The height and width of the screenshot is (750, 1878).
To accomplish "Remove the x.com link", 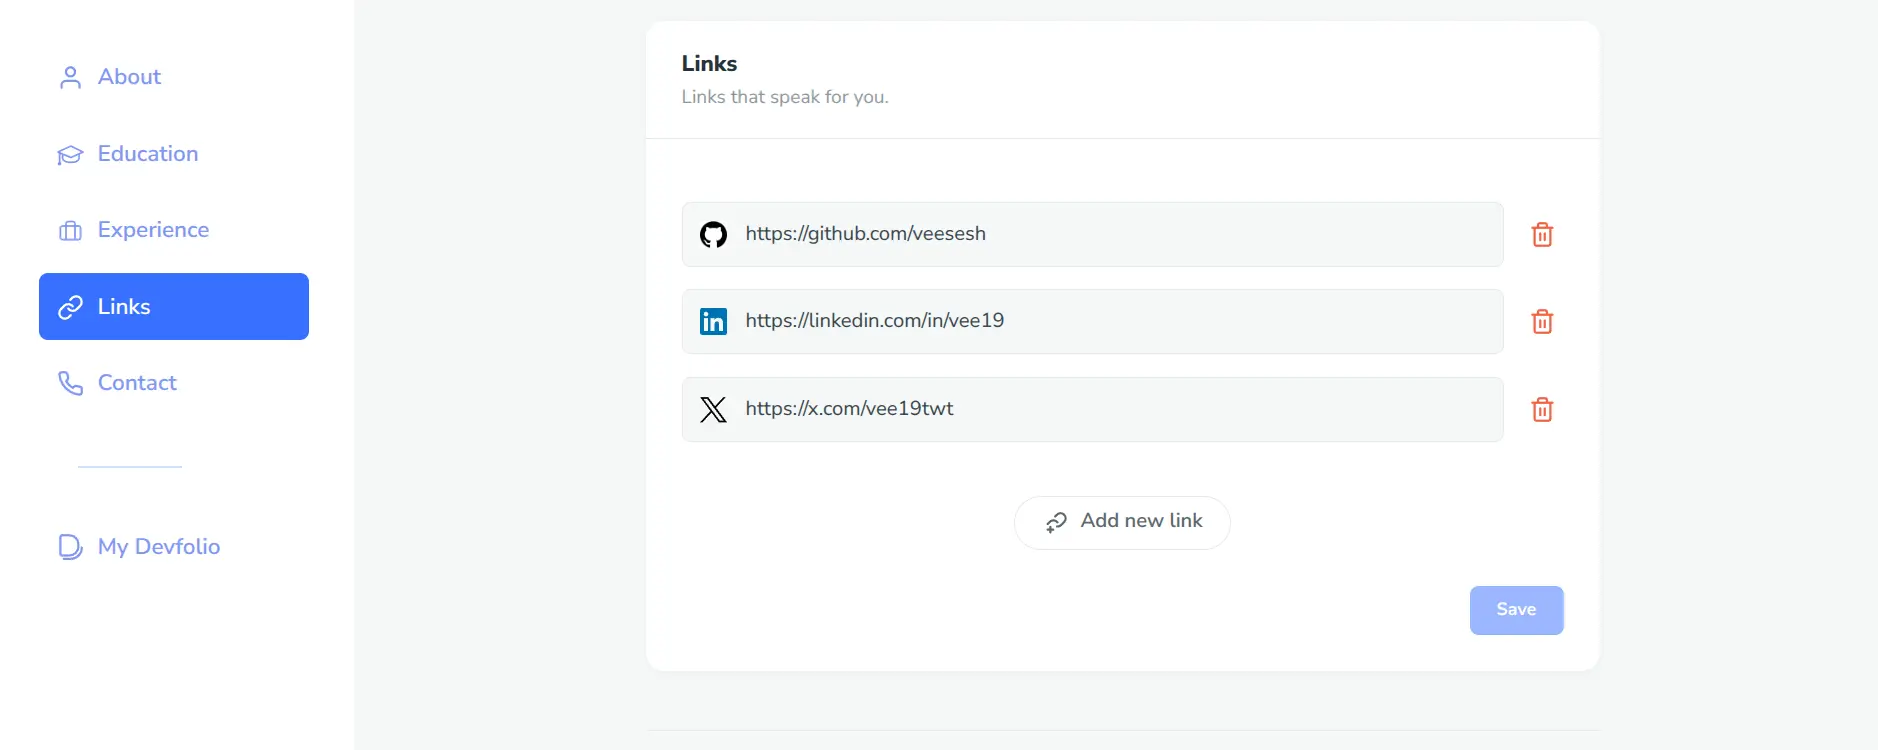I will tap(1542, 410).
